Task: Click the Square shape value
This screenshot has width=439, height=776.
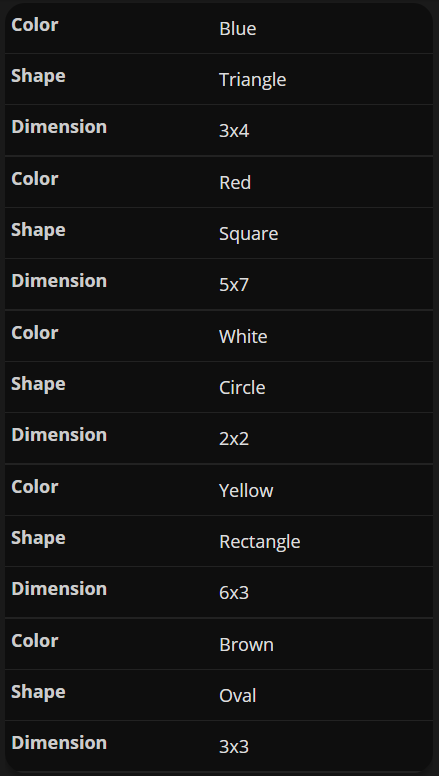Action: point(248,234)
